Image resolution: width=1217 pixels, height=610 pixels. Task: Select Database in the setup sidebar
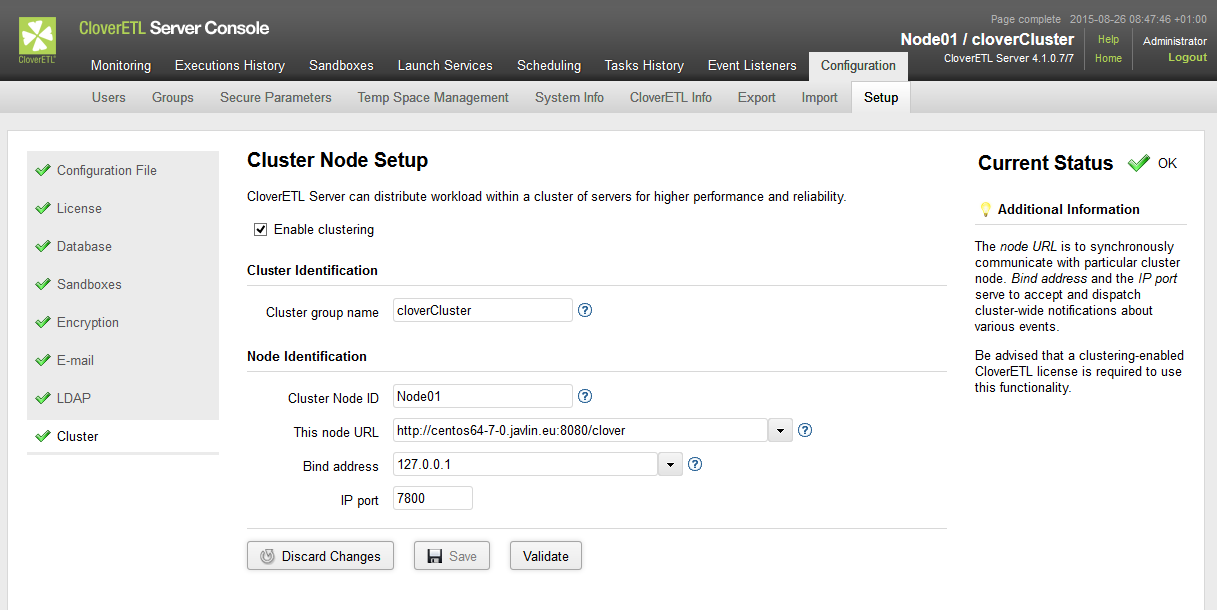click(x=84, y=246)
